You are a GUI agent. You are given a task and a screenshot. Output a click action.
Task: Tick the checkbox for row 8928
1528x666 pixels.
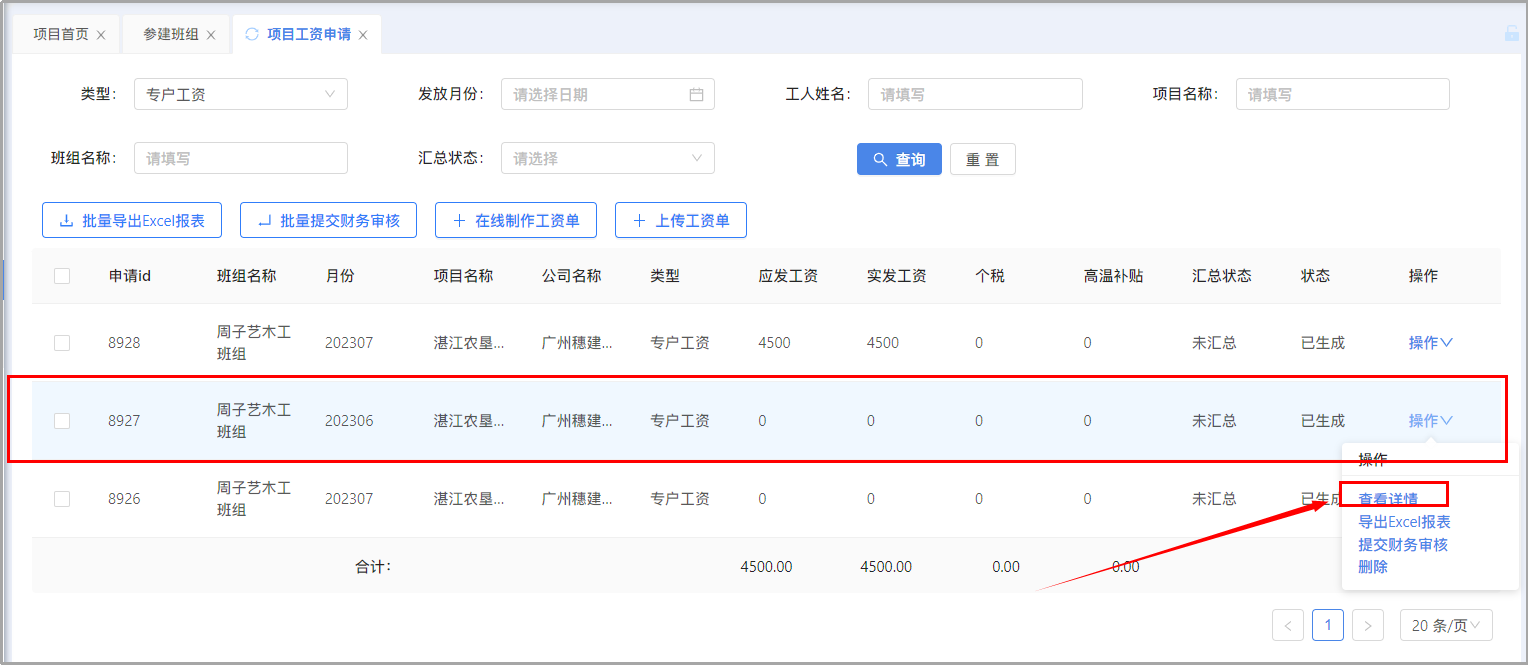tap(62, 343)
